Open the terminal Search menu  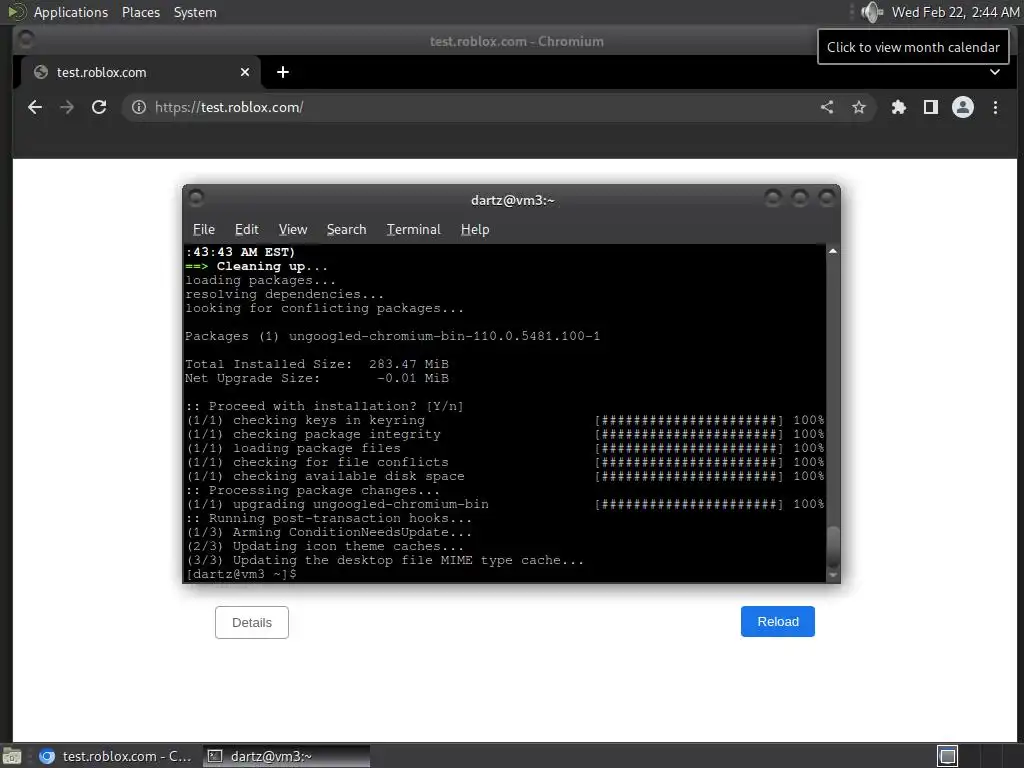click(346, 229)
